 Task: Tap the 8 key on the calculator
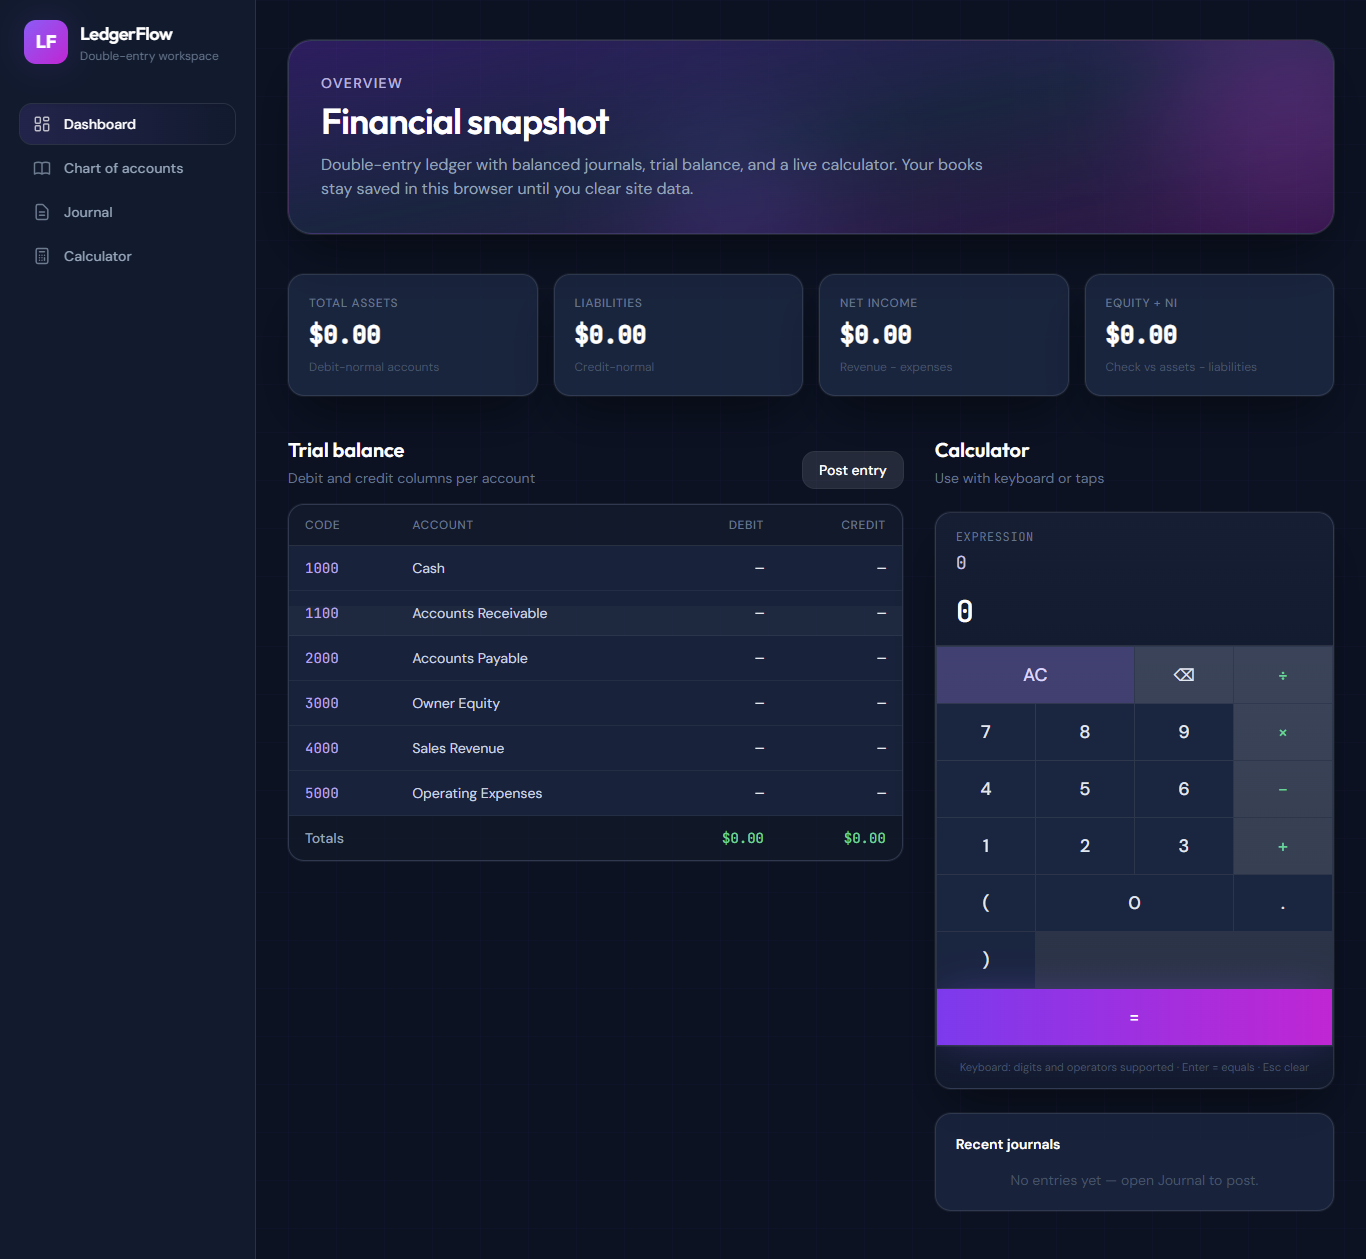click(x=1085, y=732)
